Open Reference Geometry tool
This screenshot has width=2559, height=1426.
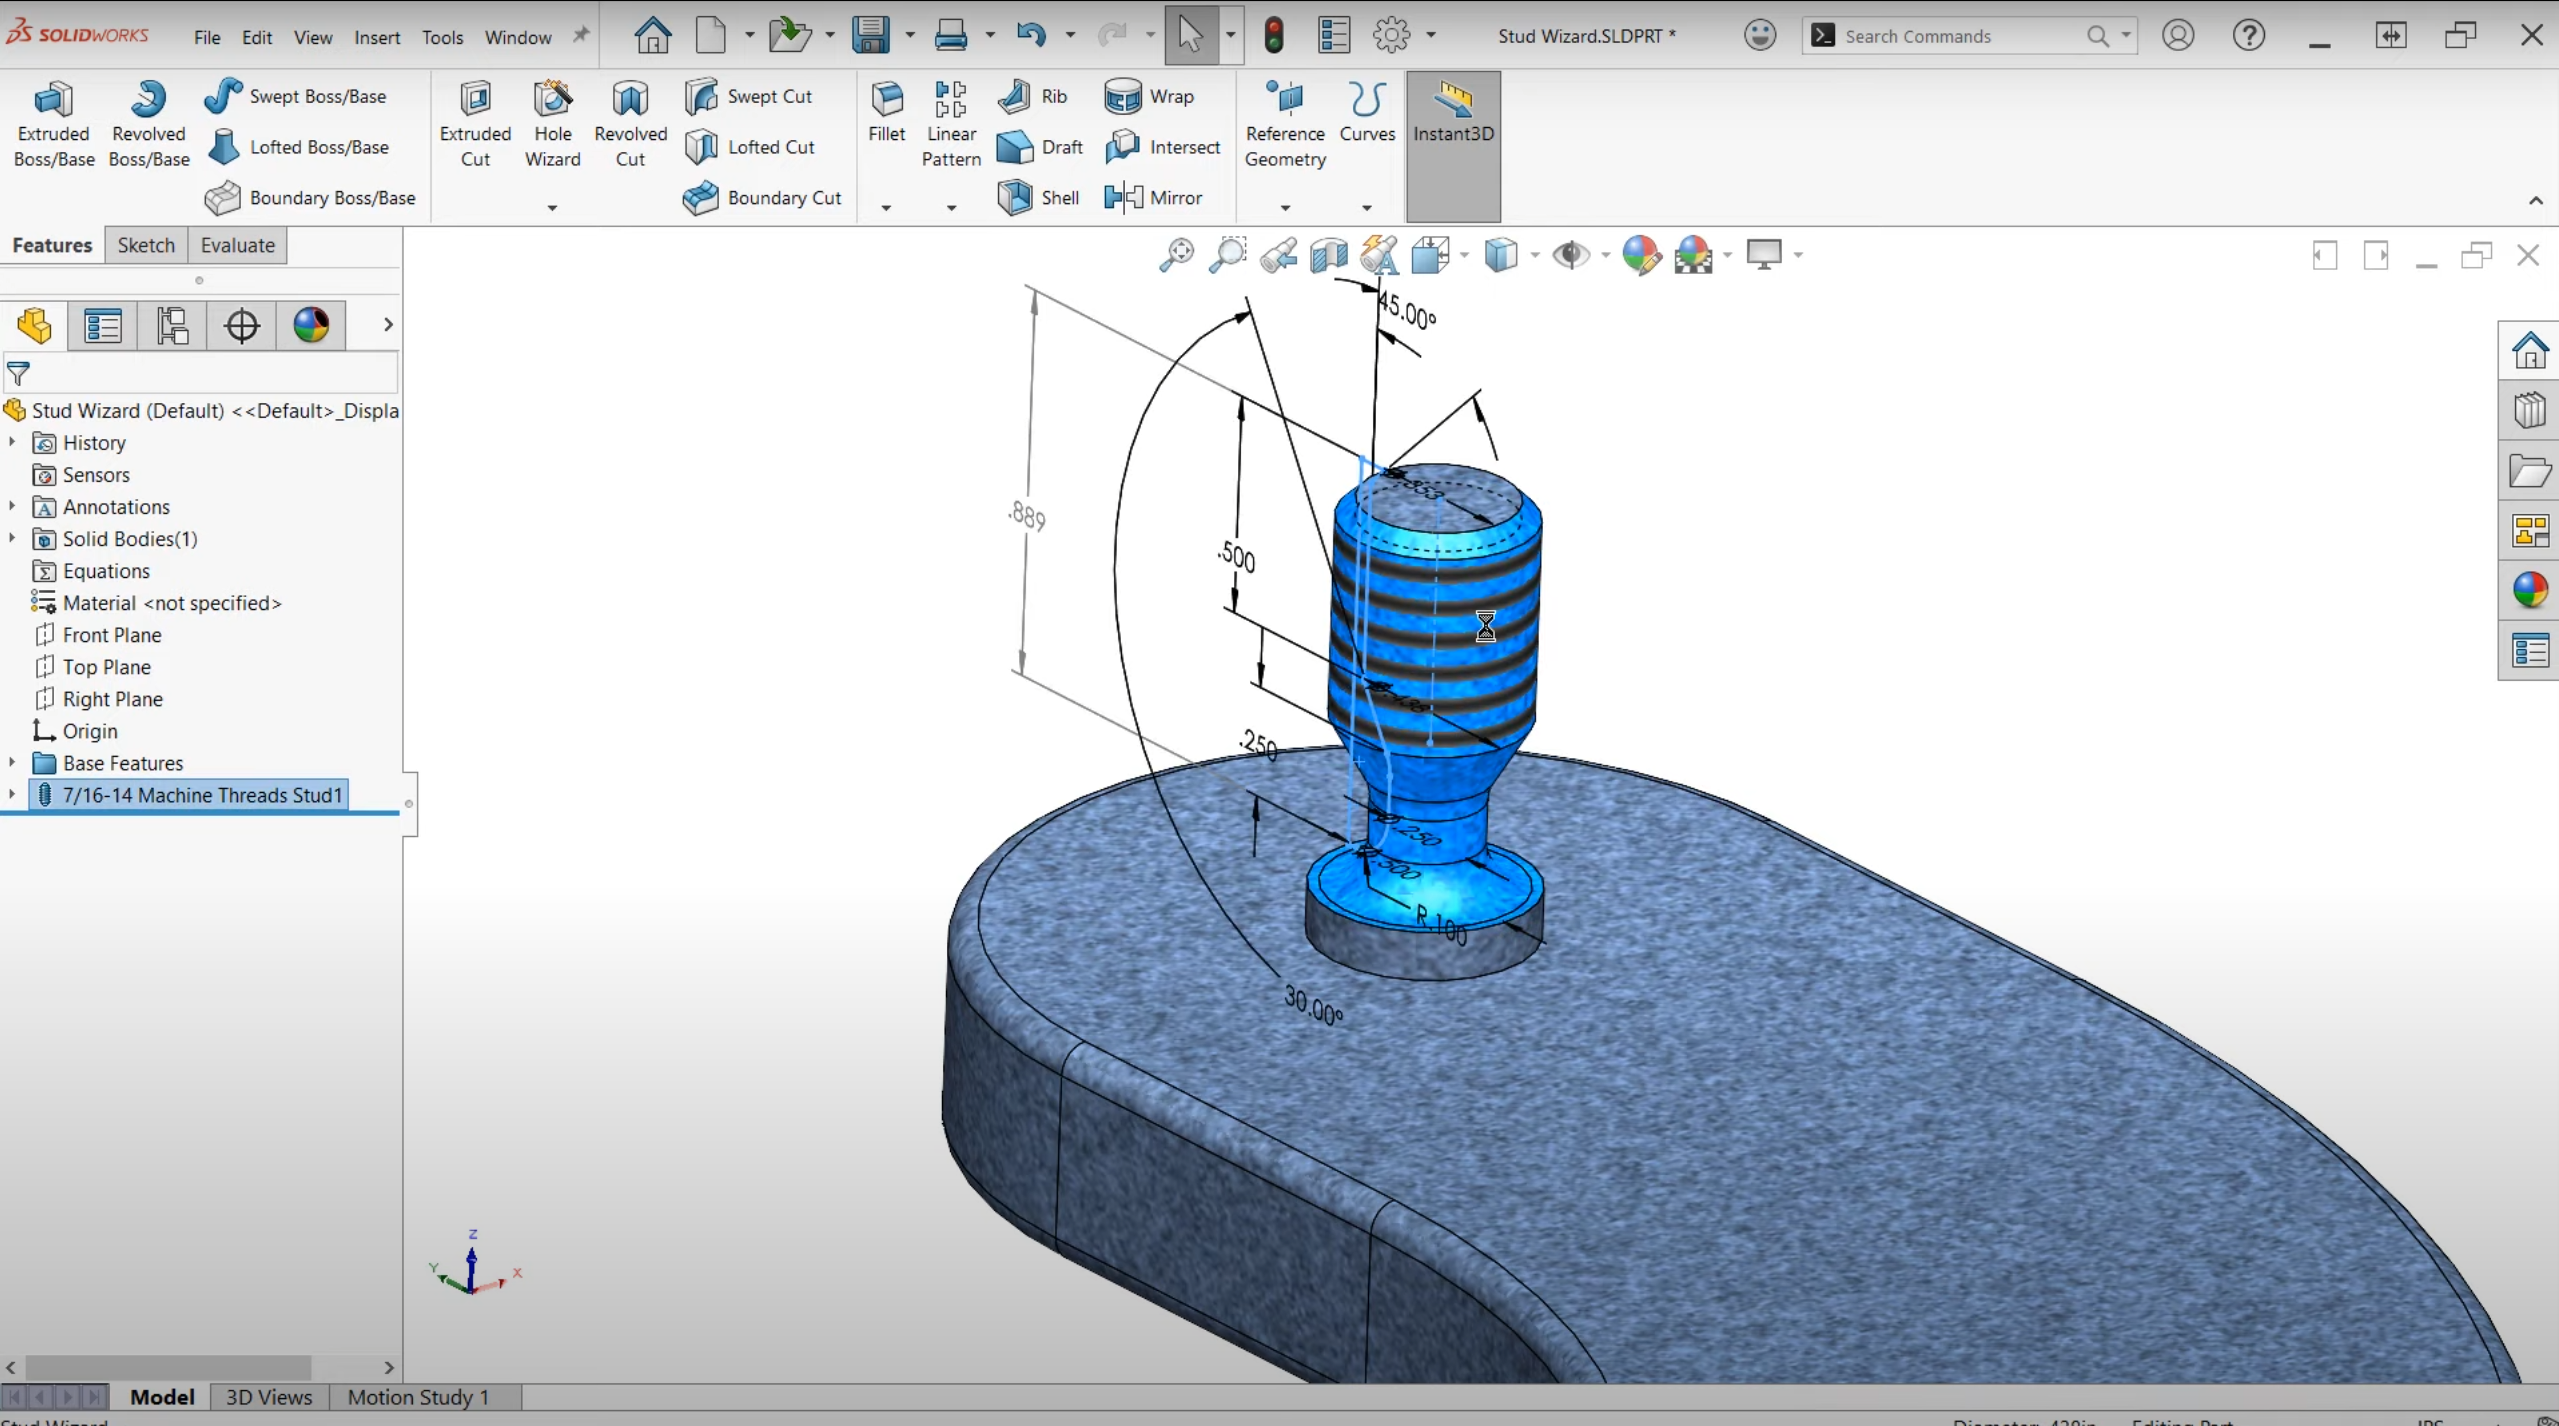(x=1285, y=124)
